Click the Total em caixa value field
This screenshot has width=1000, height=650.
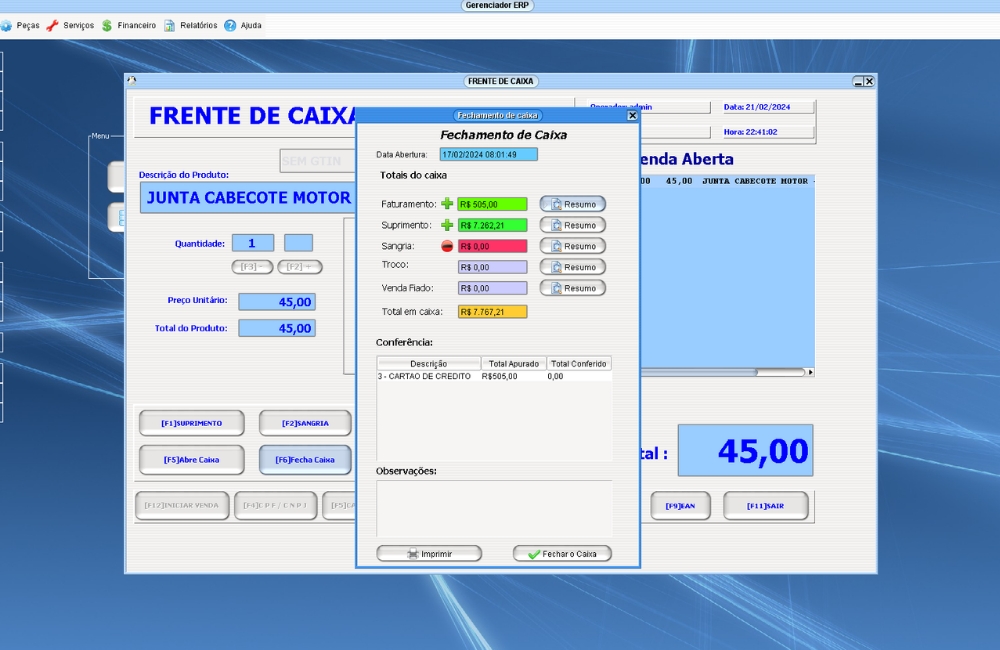[x=492, y=312]
